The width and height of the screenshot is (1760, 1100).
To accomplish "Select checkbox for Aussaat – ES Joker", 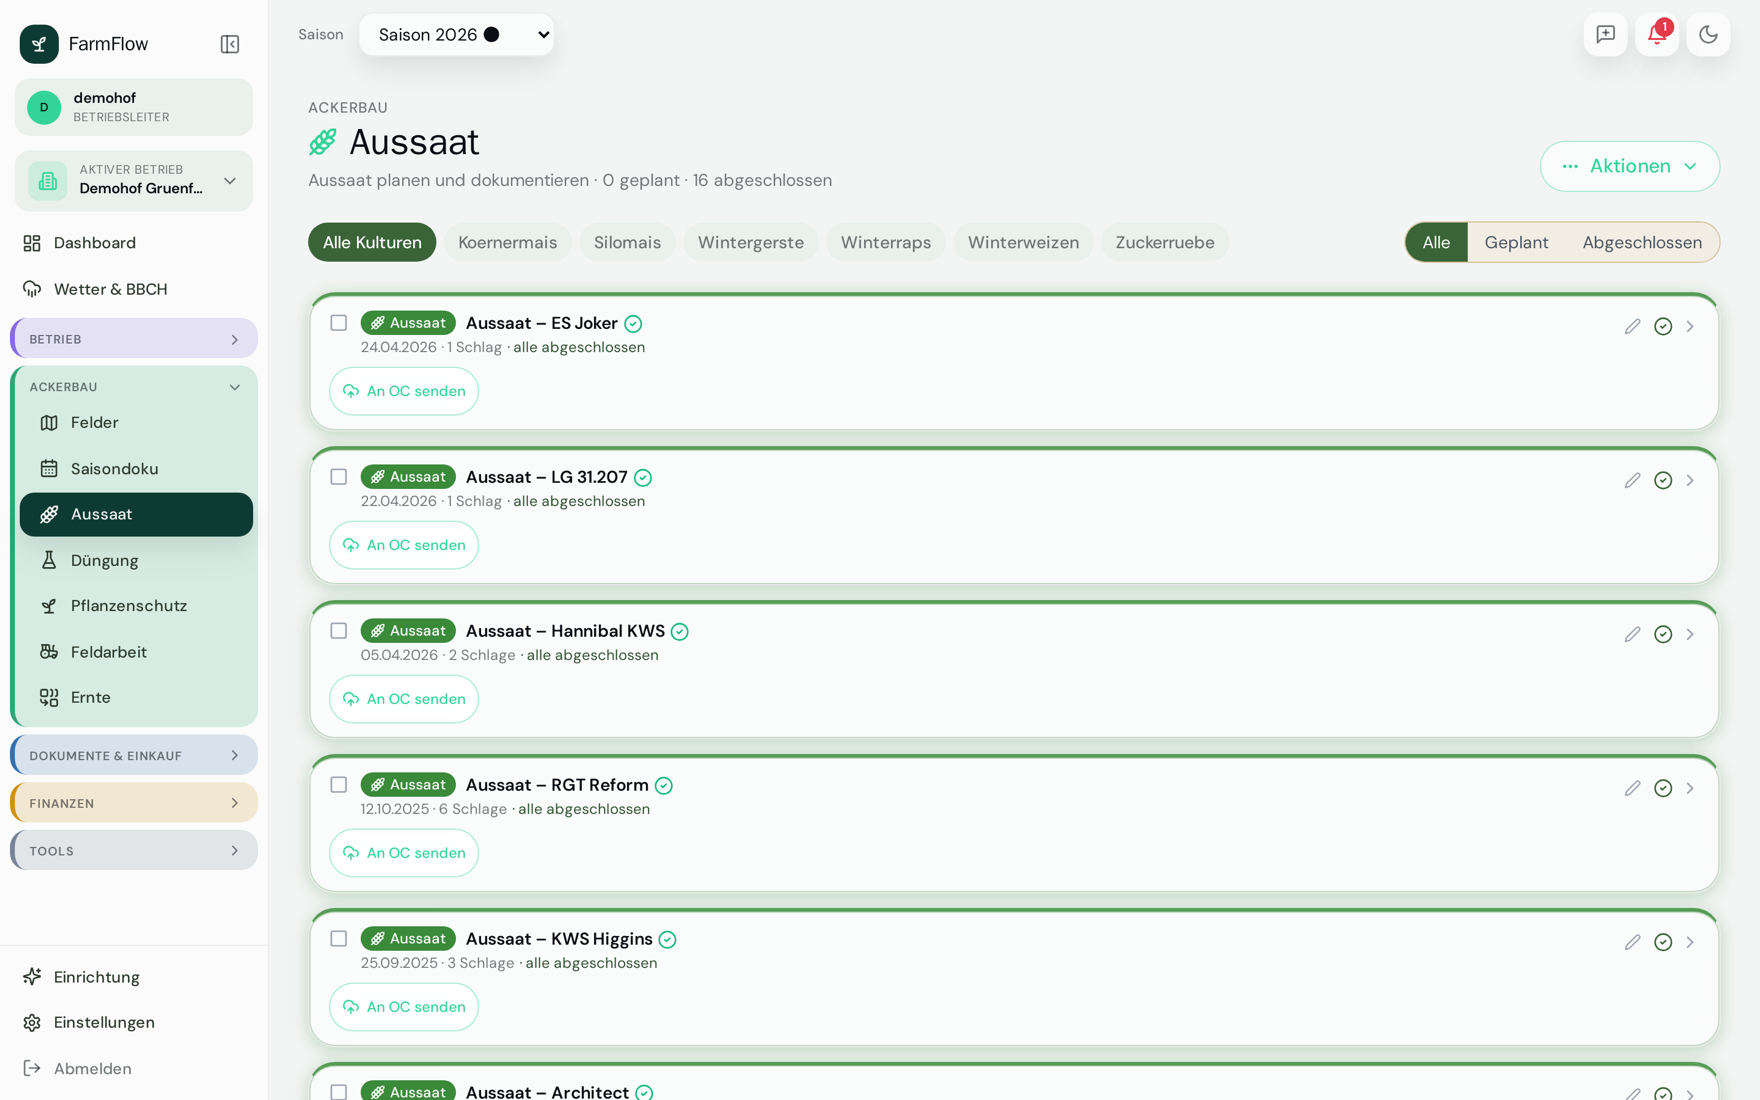I will tap(339, 323).
